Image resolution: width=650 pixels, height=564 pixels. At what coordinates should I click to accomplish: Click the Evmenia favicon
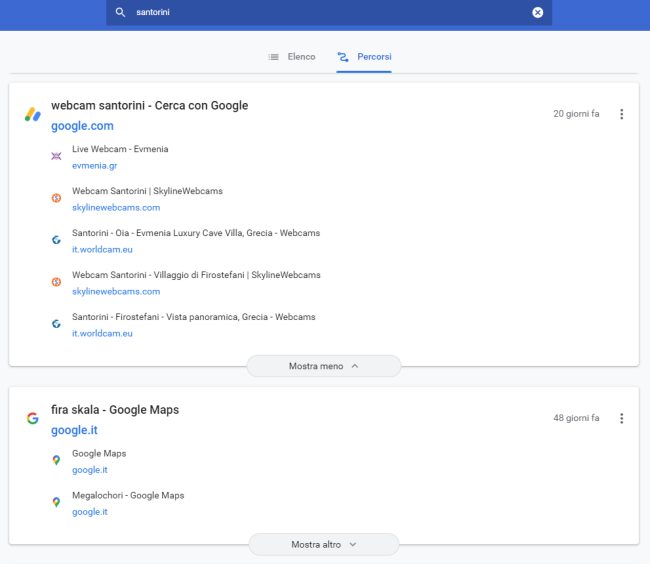pyautogui.click(x=56, y=156)
